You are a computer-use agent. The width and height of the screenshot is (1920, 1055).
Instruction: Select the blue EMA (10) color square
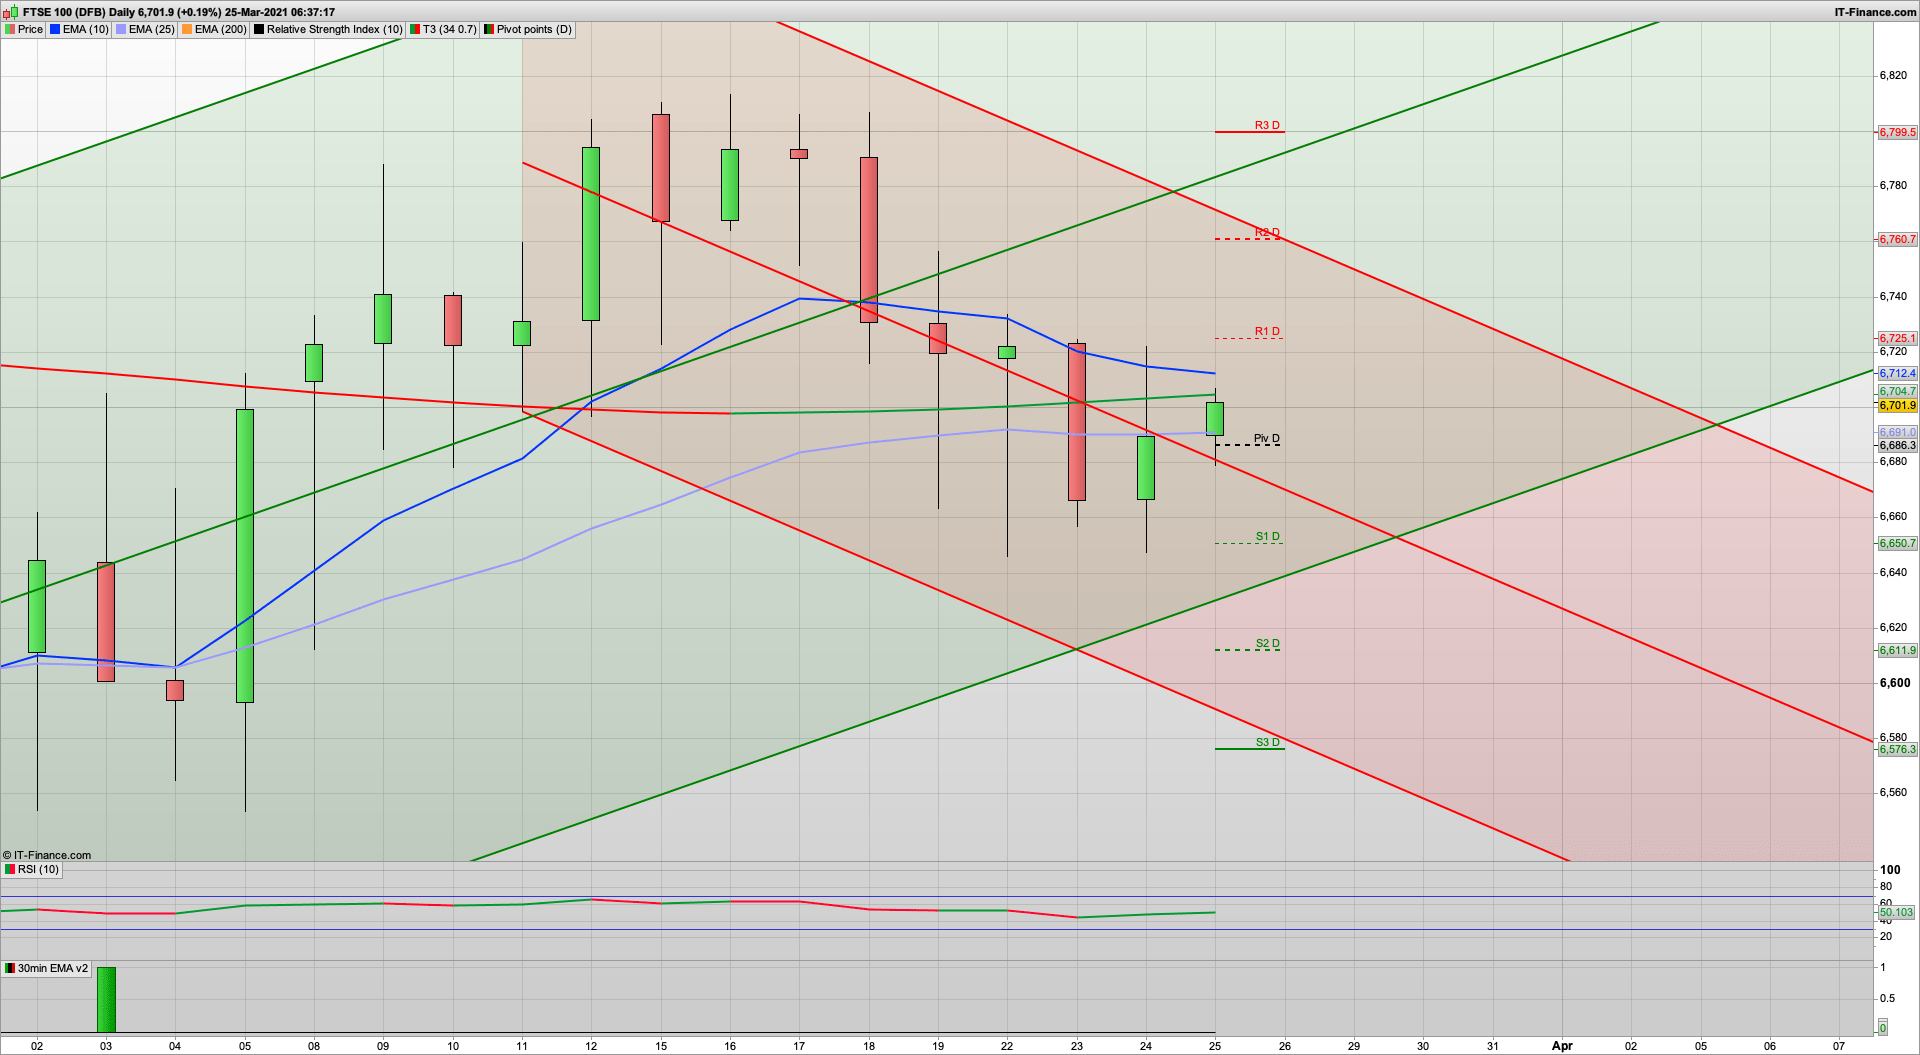click(x=55, y=29)
